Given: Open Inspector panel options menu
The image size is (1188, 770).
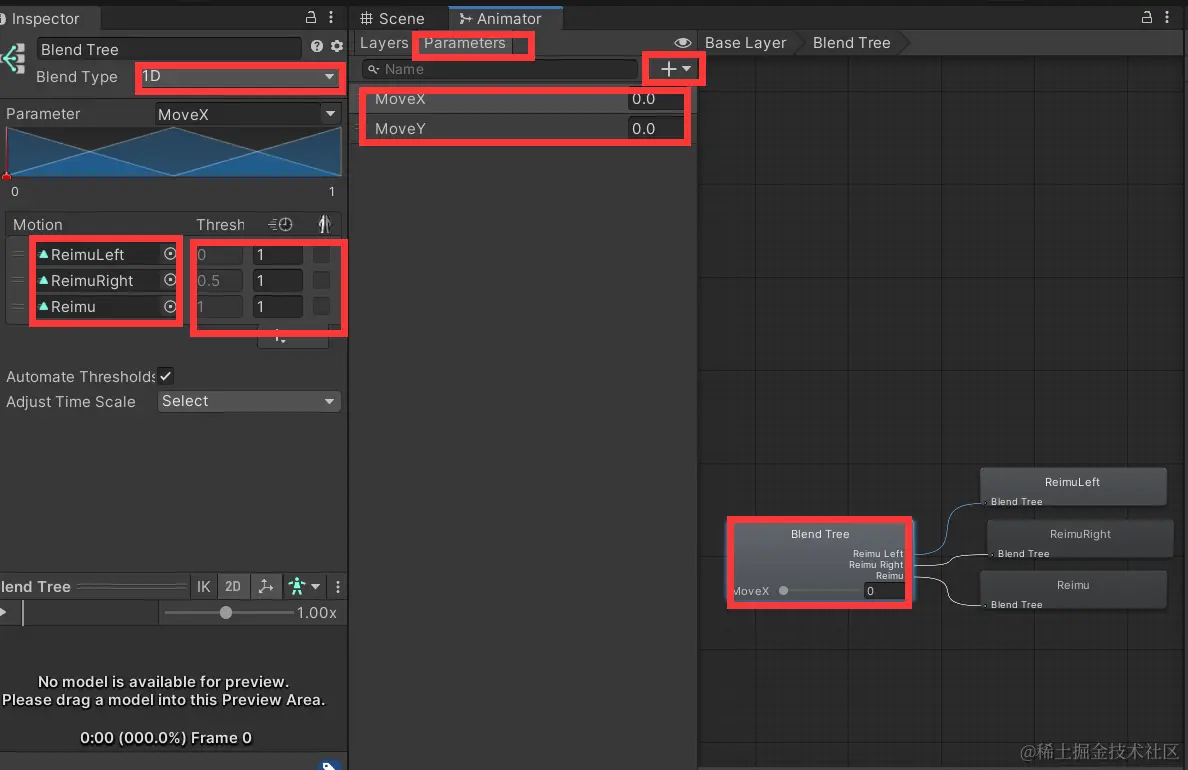Looking at the screenshot, I should point(331,17).
